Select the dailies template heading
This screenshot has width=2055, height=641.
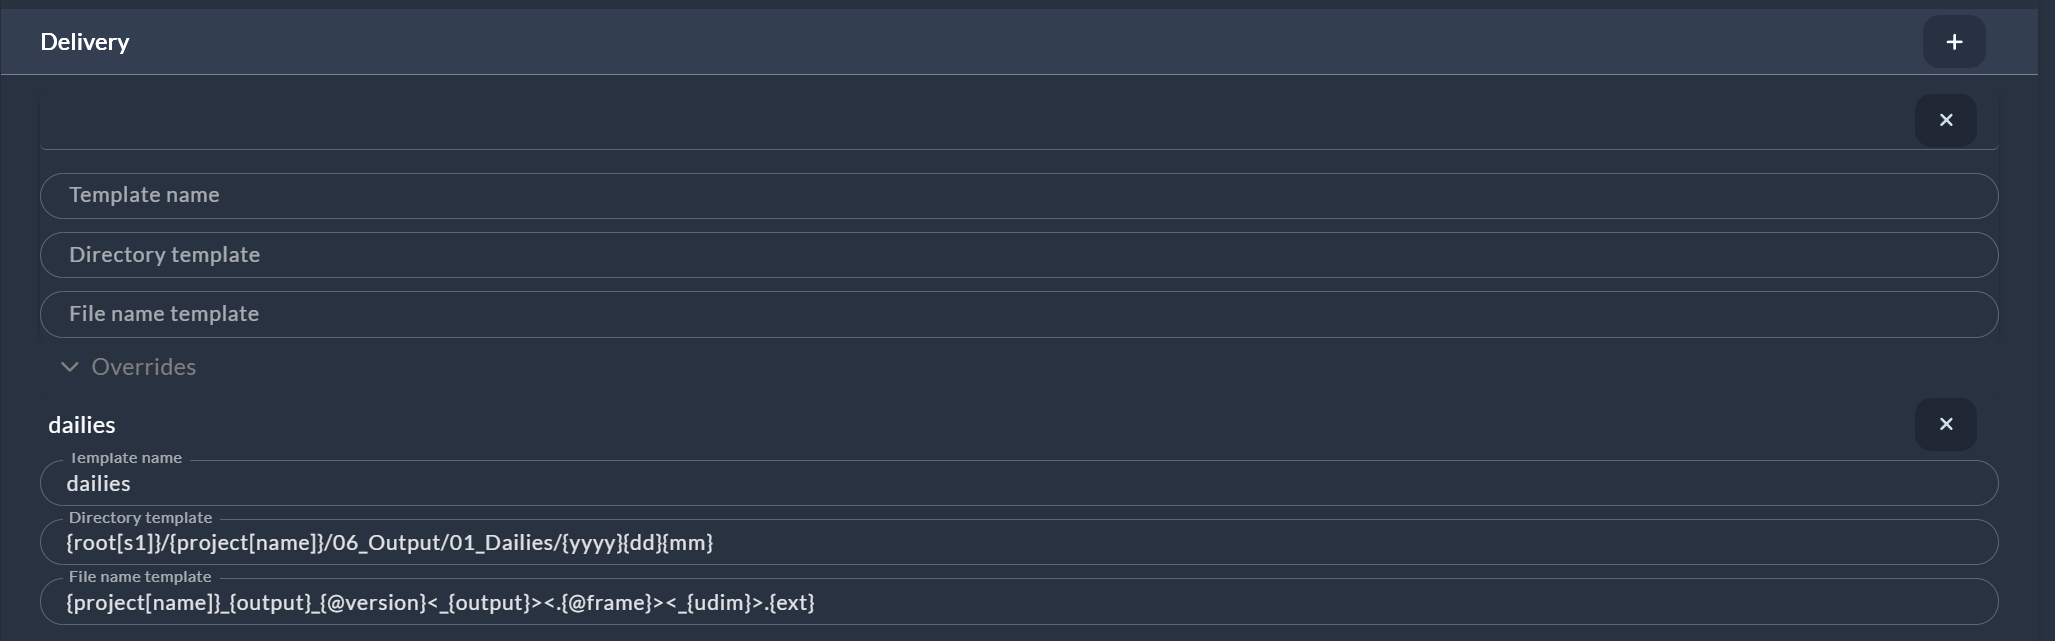click(82, 425)
